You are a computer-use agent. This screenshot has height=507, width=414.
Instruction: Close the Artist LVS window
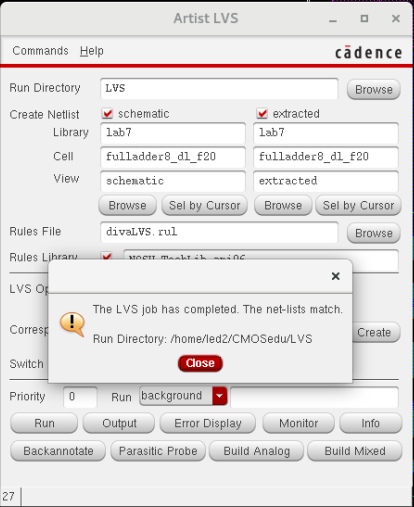point(396,18)
